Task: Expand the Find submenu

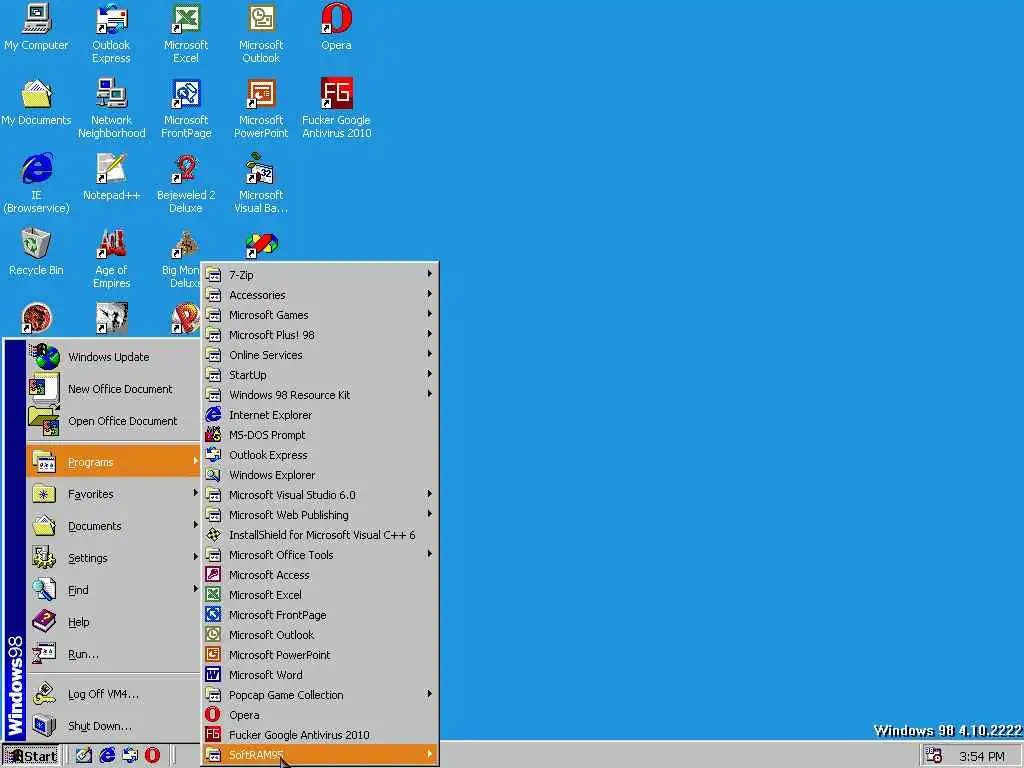Action: (113, 590)
